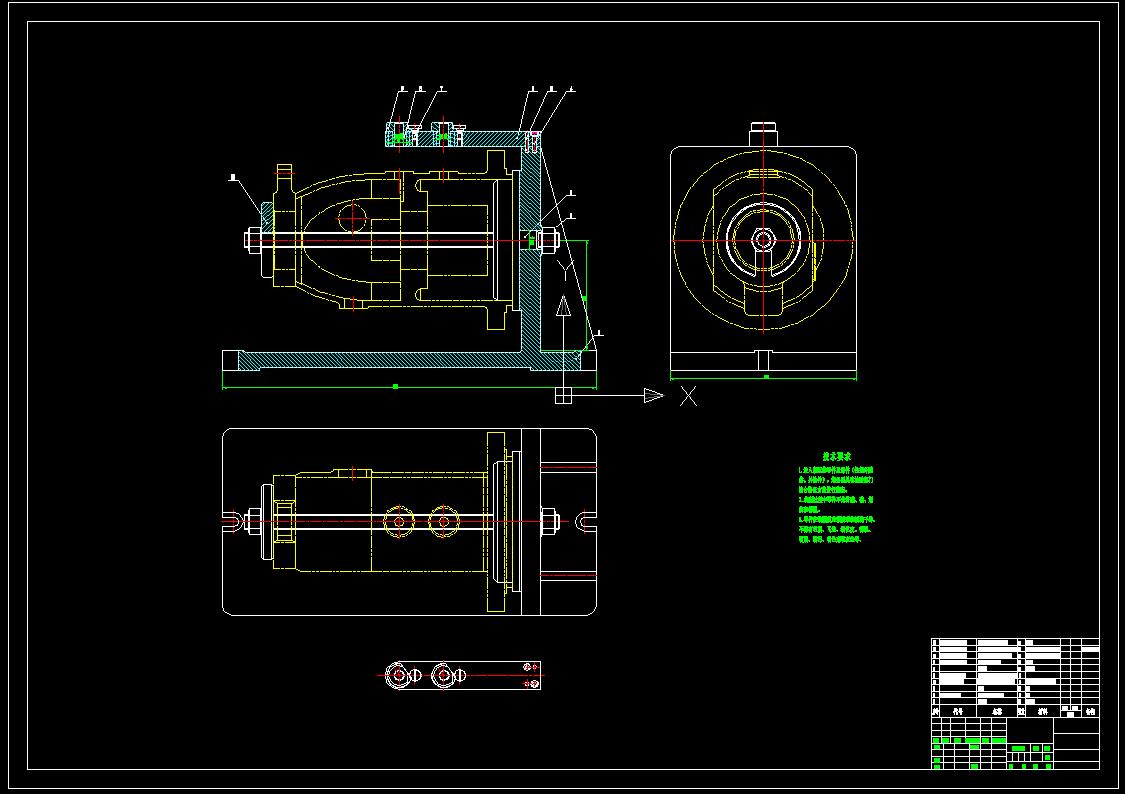Select the right hex nut in the top view

[549, 521]
